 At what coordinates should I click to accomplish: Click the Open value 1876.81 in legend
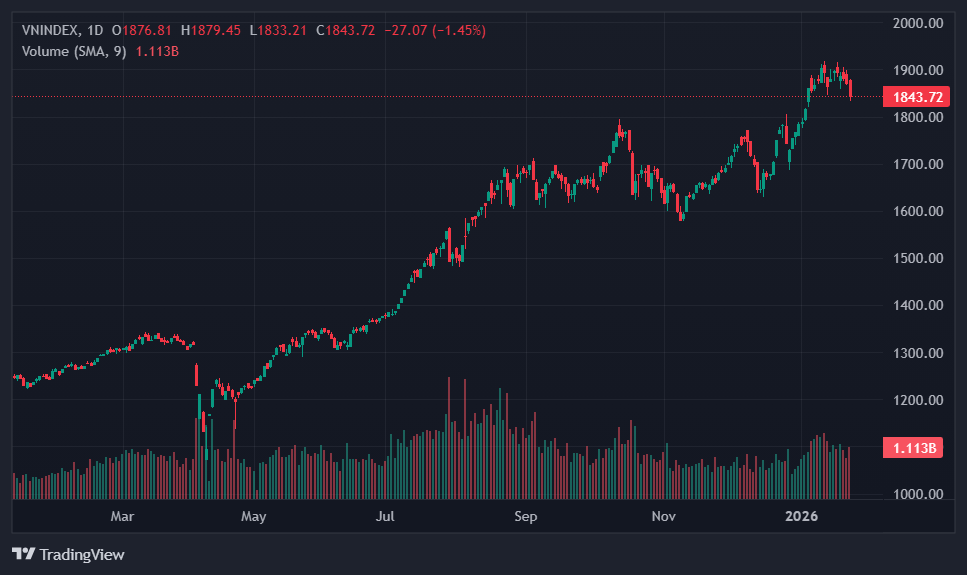click(x=146, y=30)
